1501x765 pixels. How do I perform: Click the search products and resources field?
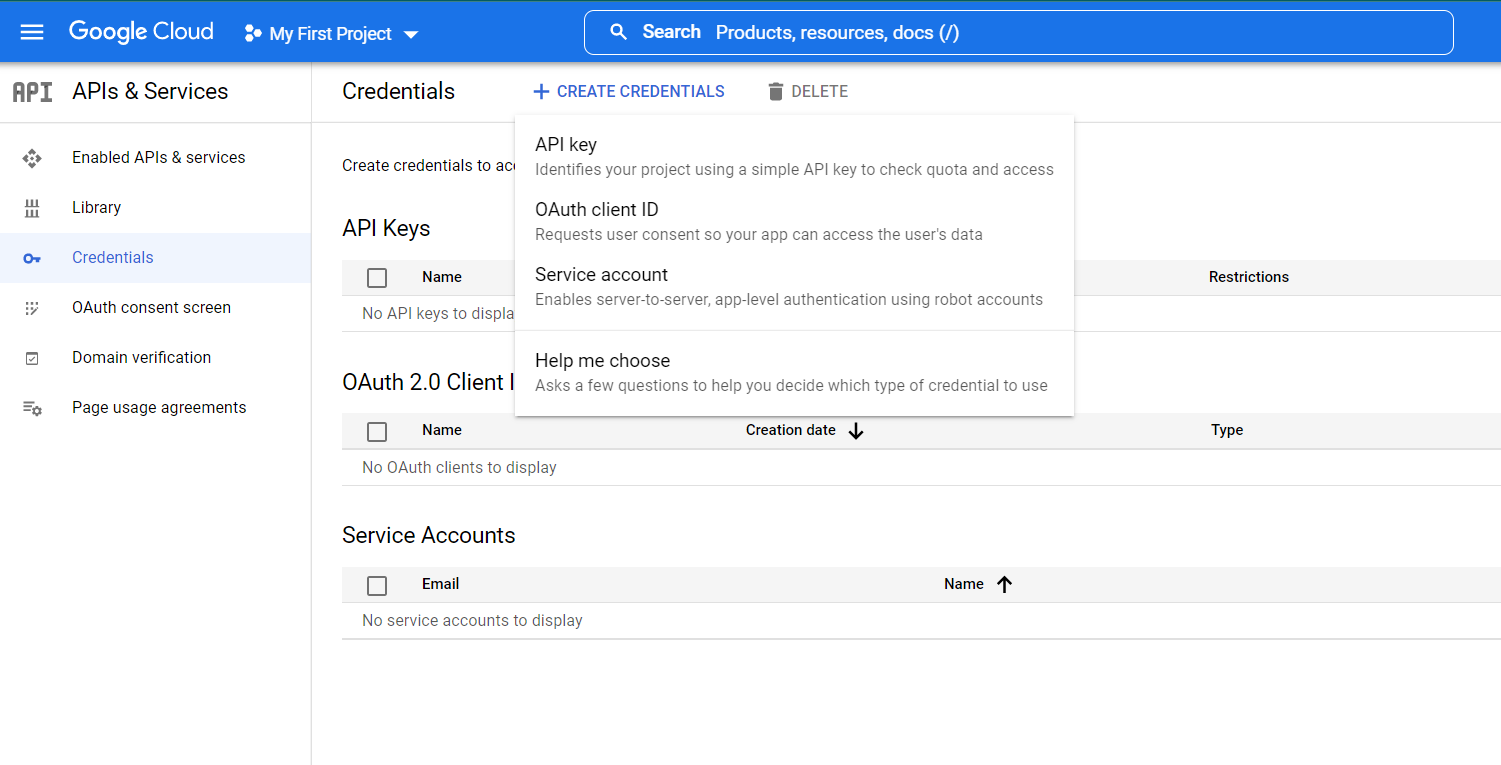pyautogui.click(x=1018, y=33)
